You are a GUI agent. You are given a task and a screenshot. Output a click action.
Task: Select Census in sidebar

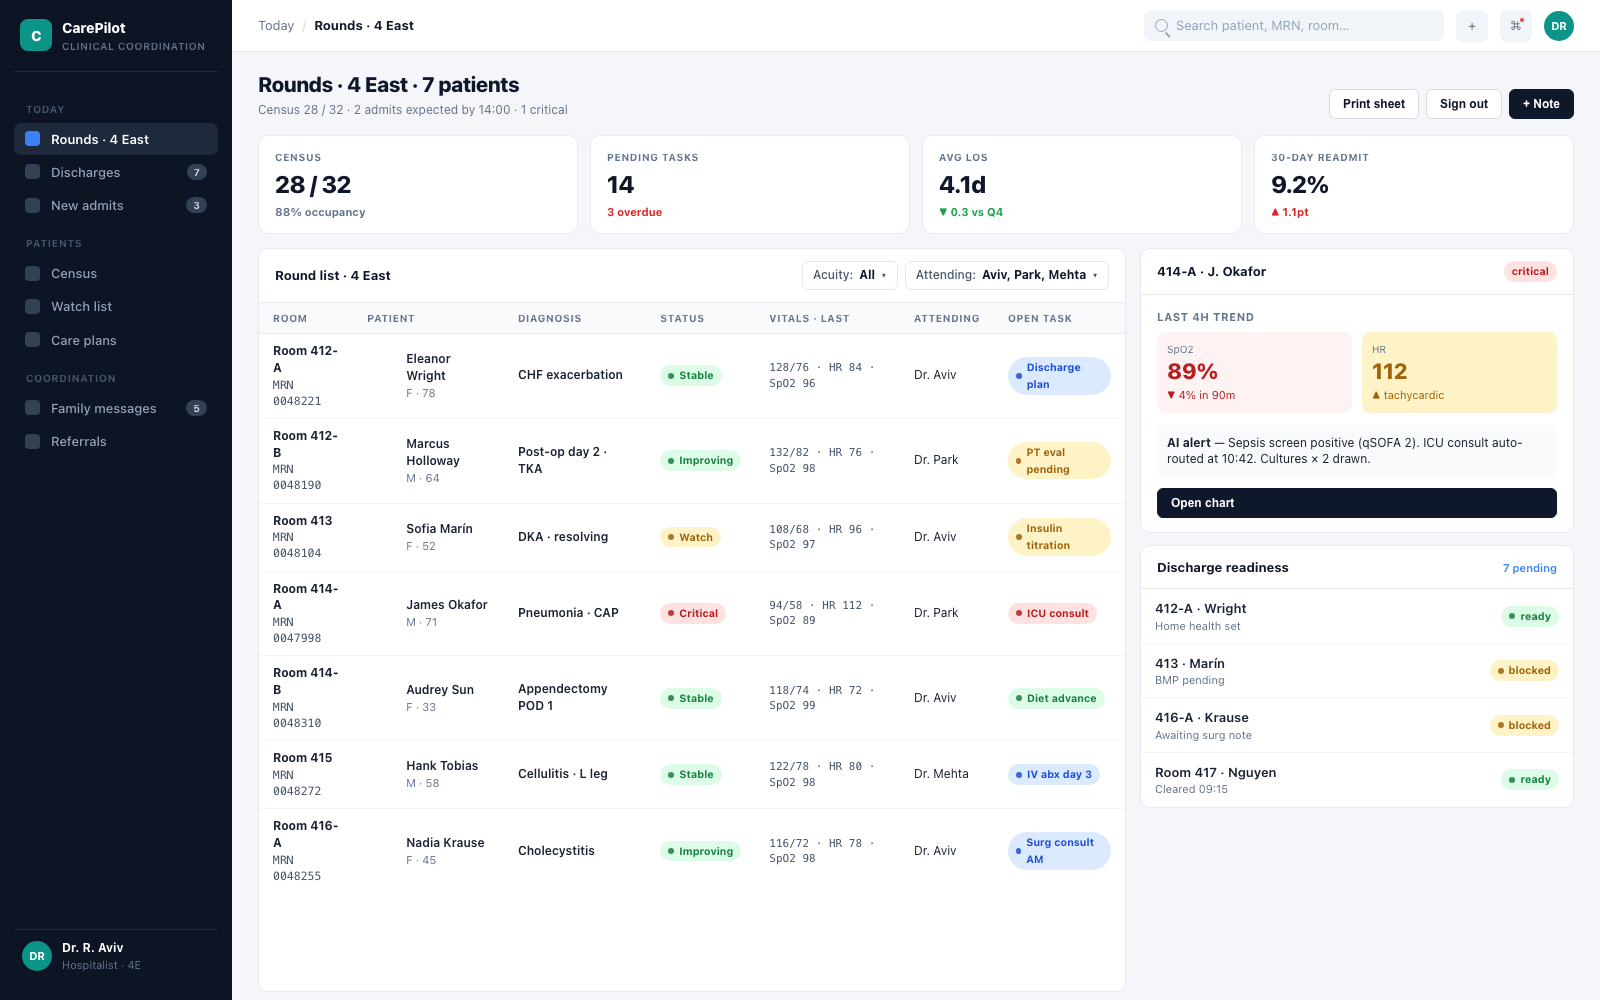(x=116, y=273)
